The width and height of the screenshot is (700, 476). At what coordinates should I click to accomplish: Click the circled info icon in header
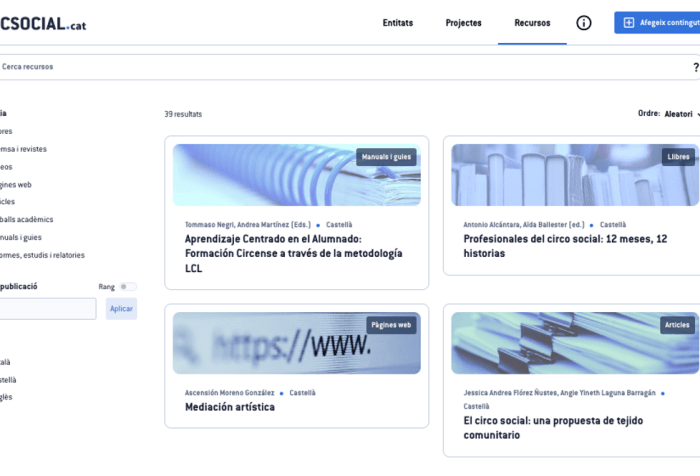pos(584,23)
